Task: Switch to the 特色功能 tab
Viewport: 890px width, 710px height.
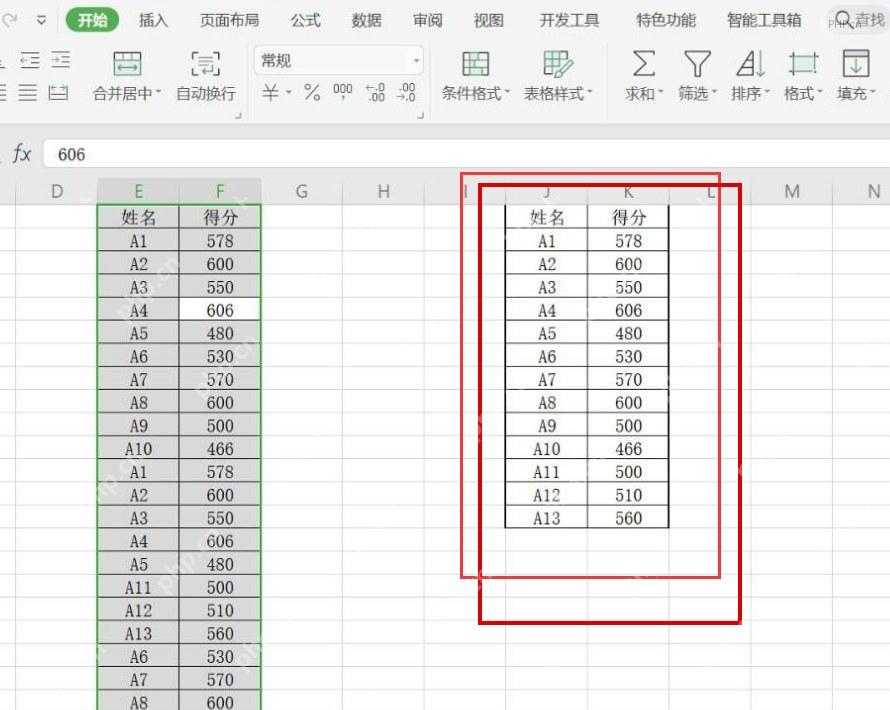Action: pos(665,20)
